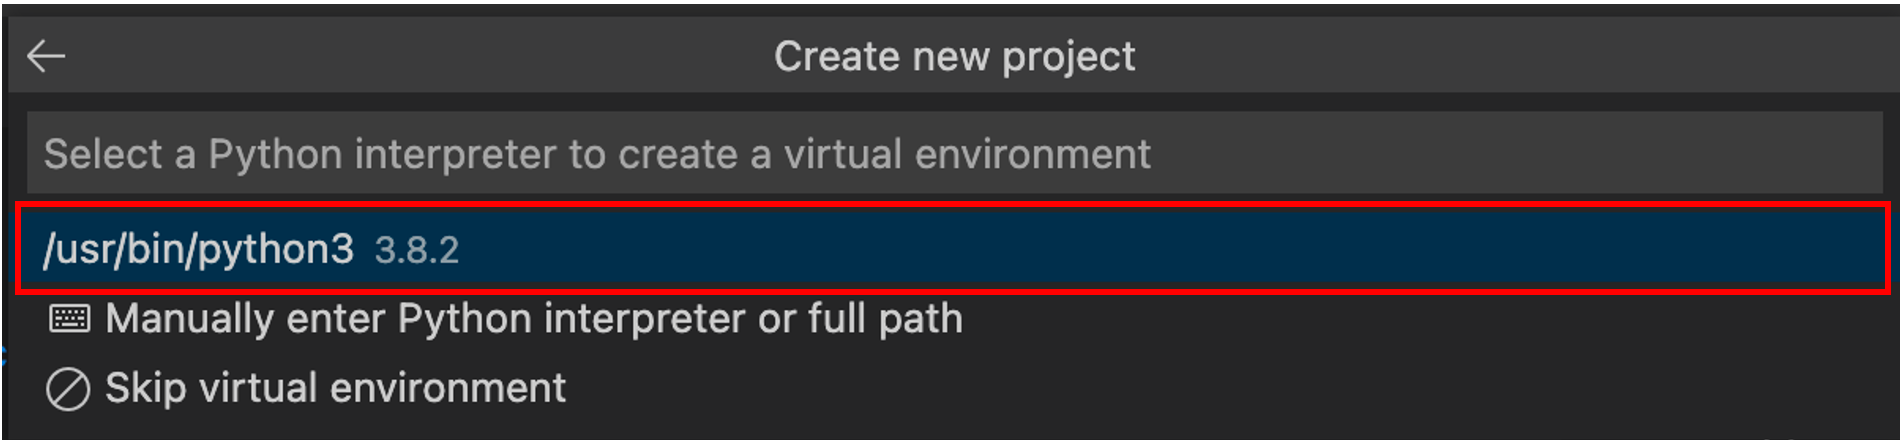Screen dimensions: 1900x440
Task: Skip creating a virtual environment
Action: point(335,388)
